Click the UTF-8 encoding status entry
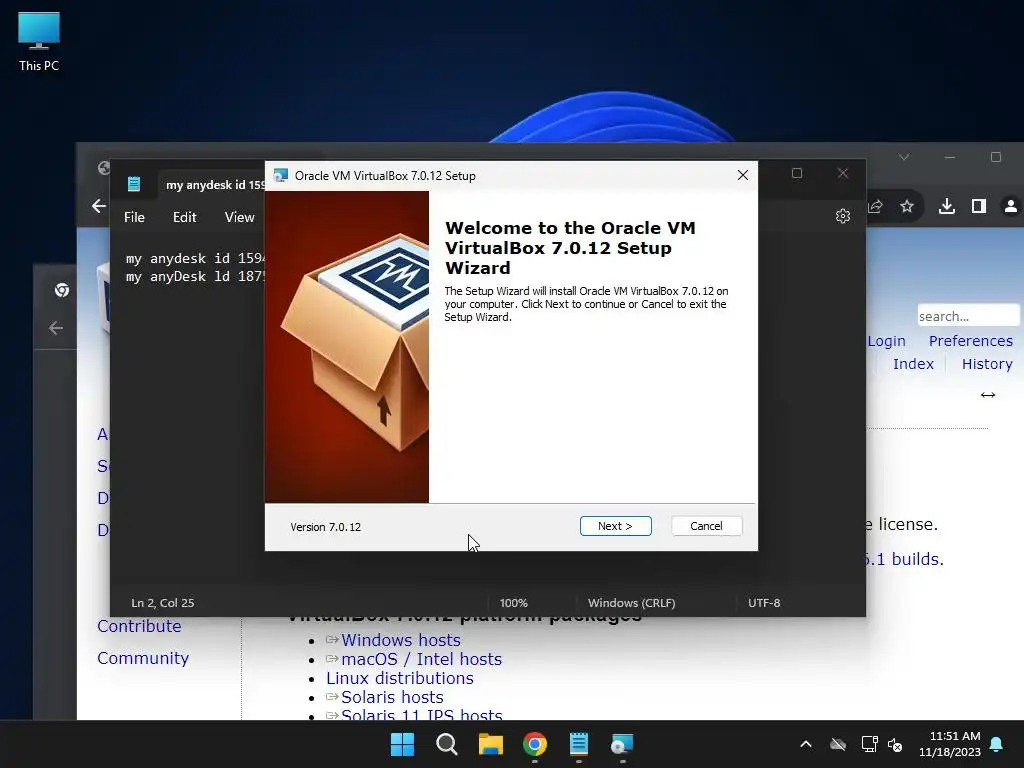 point(764,603)
